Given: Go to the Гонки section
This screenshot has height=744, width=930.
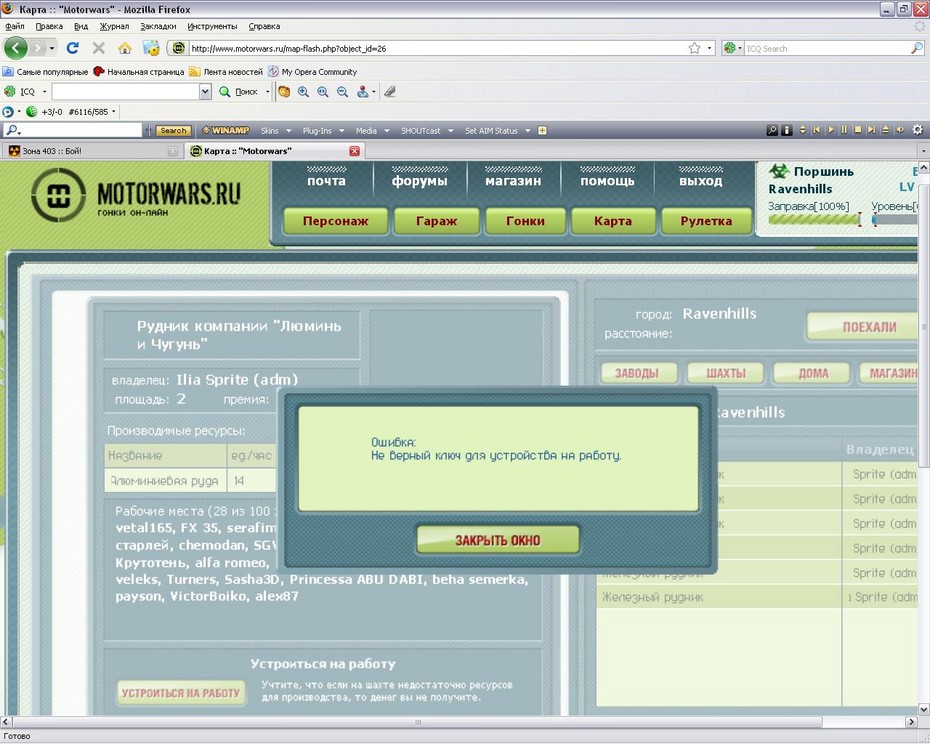Looking at the screenshot, I should [525, 221].
